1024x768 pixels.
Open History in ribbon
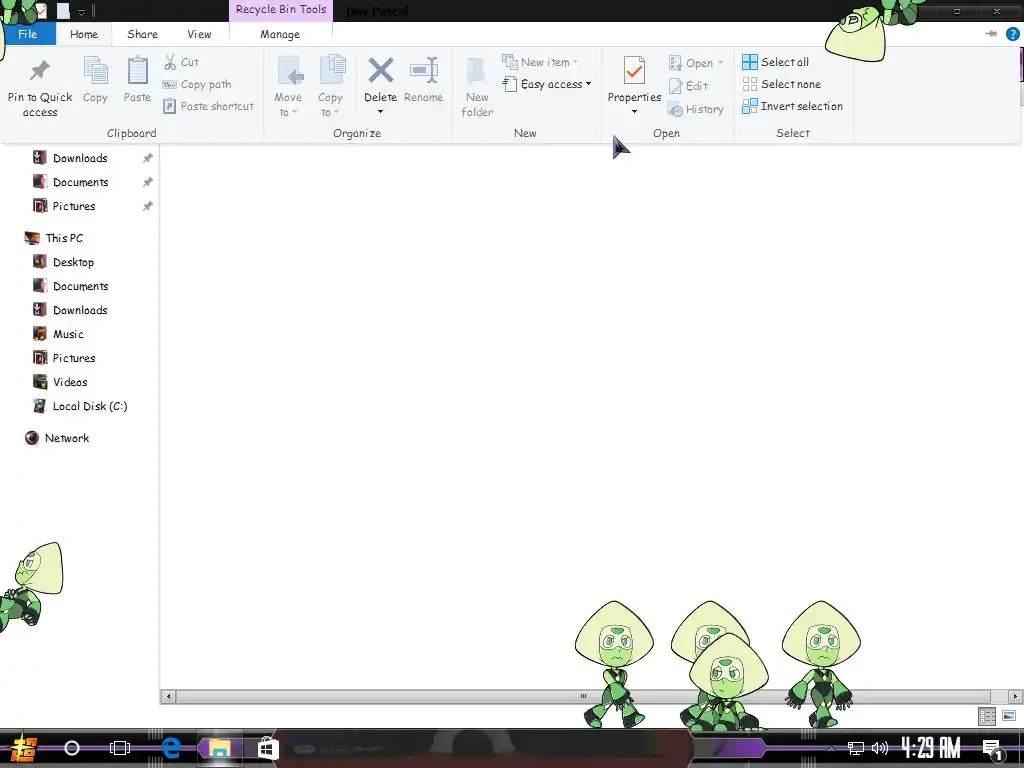click(x=696, y=109)
